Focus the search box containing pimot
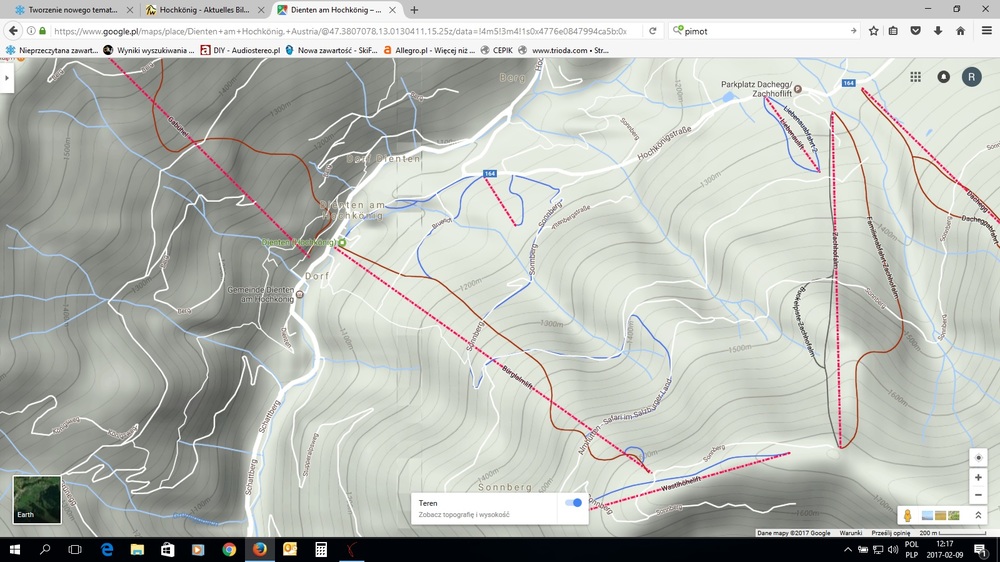Viewport: 1000px width, 562px height. pyautogui.click(x=764, y=31)
